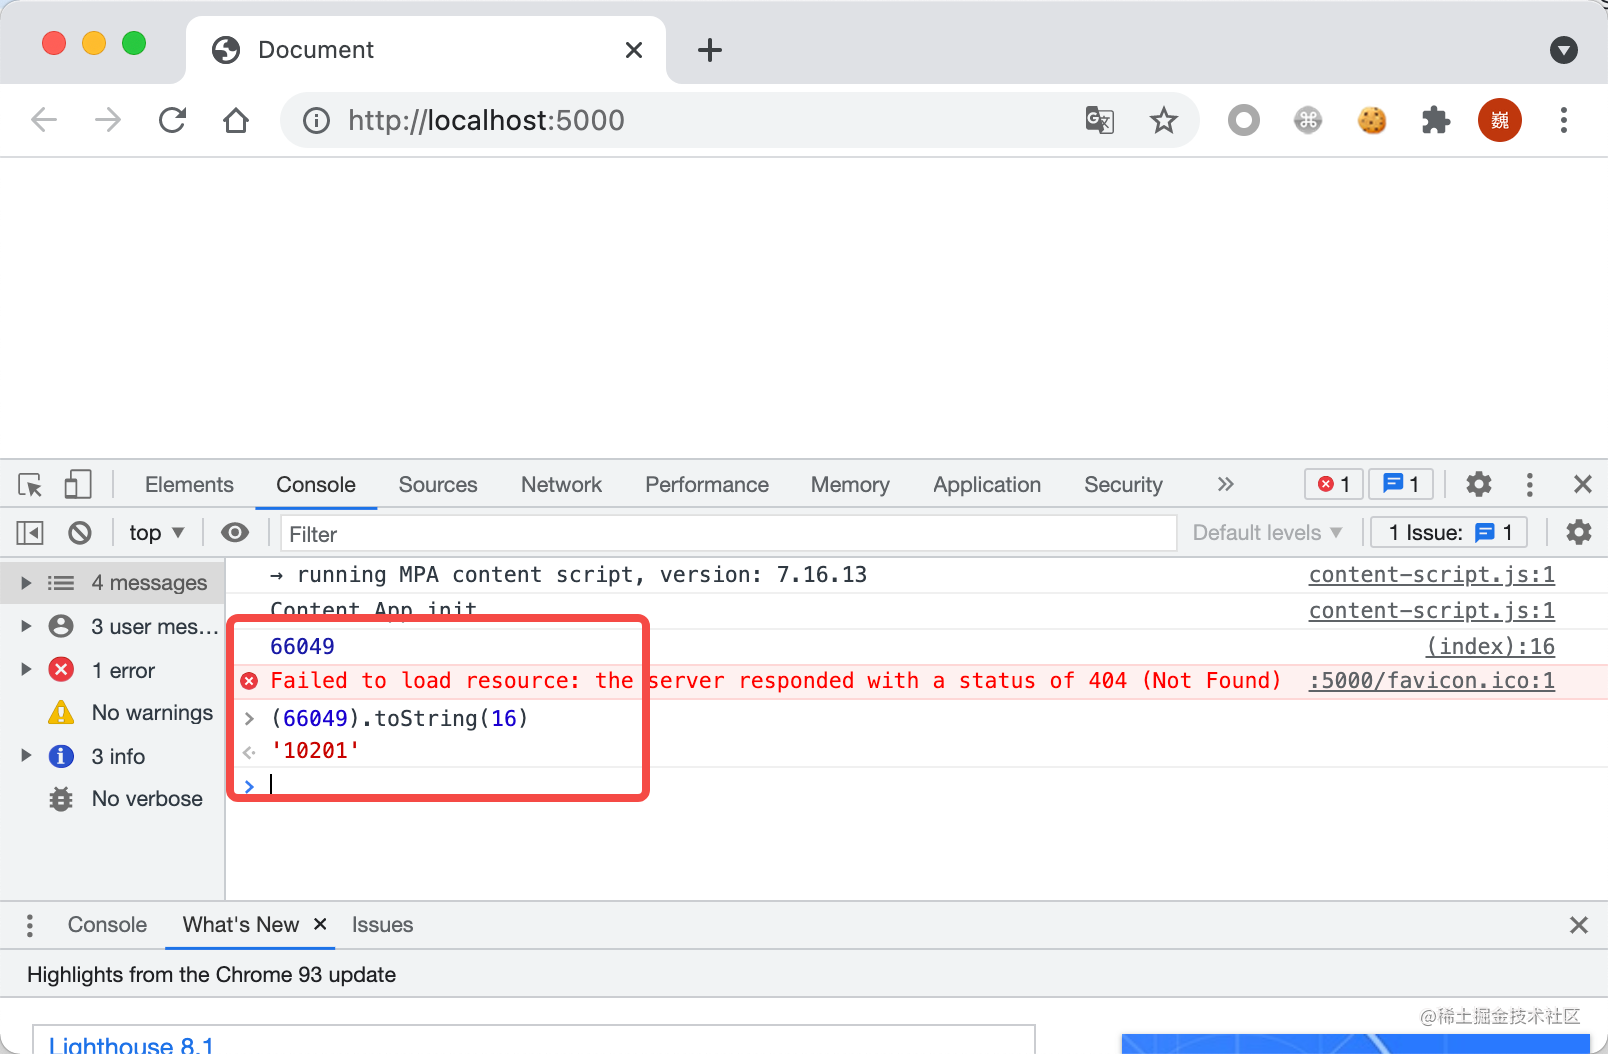1608x1054 pixels.
Task: Click the blue issues count badge
Action: coord(1401,485)
